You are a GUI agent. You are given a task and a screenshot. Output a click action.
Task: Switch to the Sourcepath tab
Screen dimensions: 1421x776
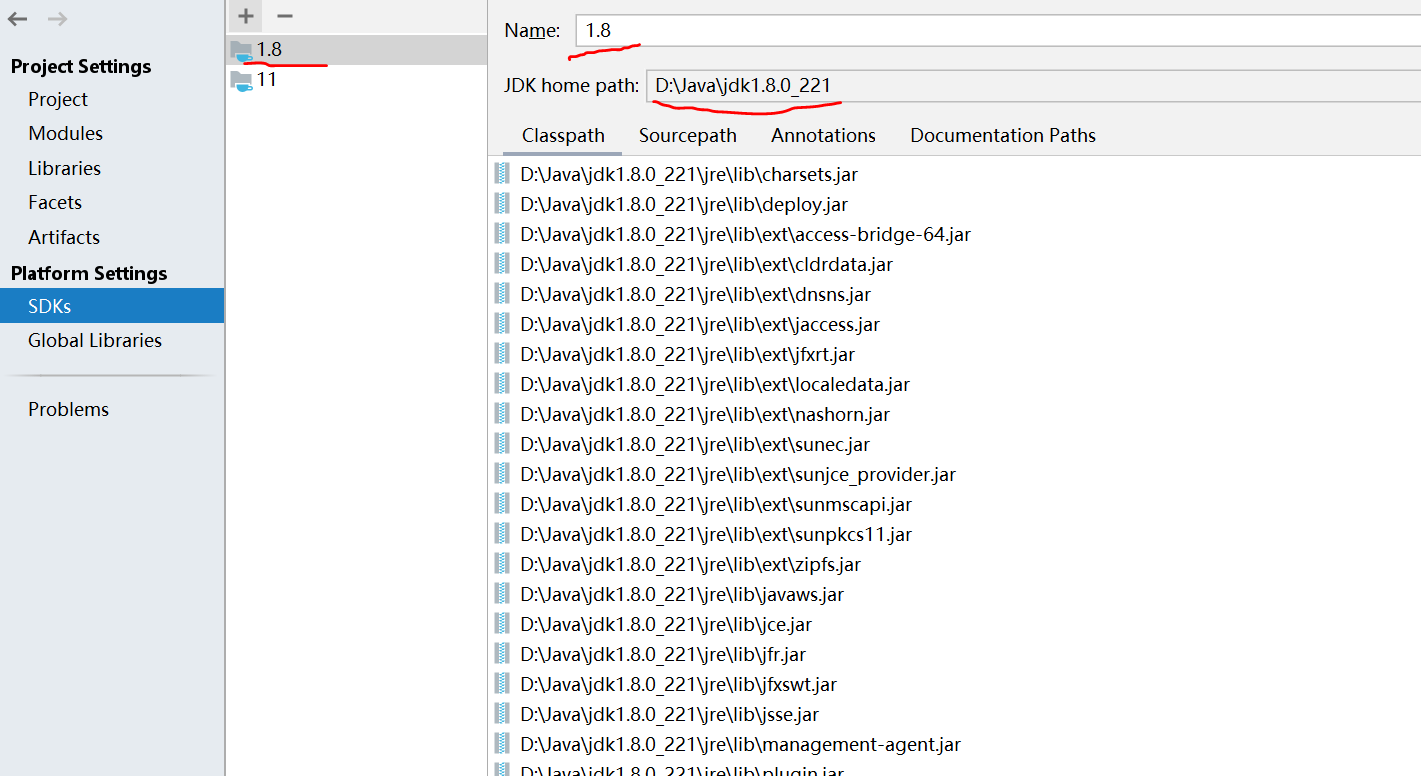coord(687,135)
